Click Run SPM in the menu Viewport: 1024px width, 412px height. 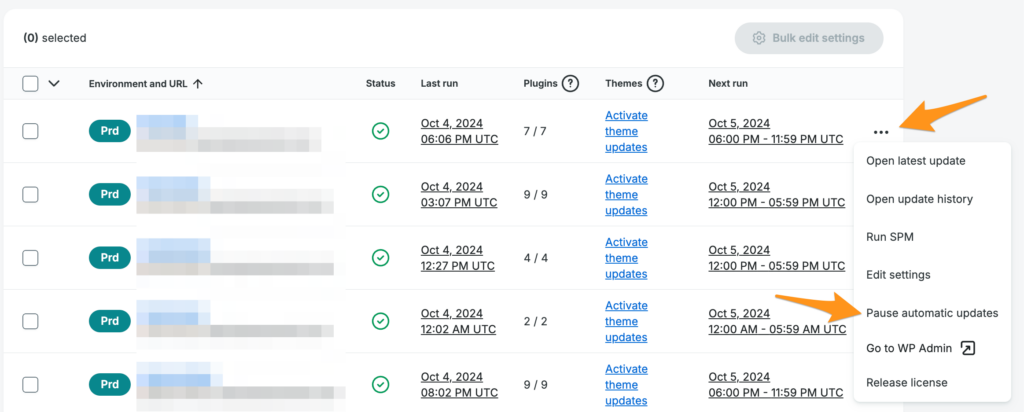click(x=889, y=237)
